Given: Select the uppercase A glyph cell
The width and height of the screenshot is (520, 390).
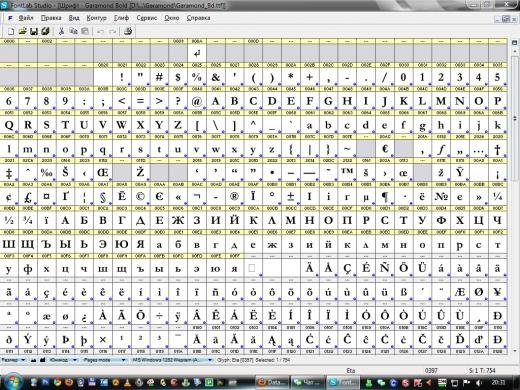Looking at the screenshot, I should pyautogui.click(x=216, y=101).
